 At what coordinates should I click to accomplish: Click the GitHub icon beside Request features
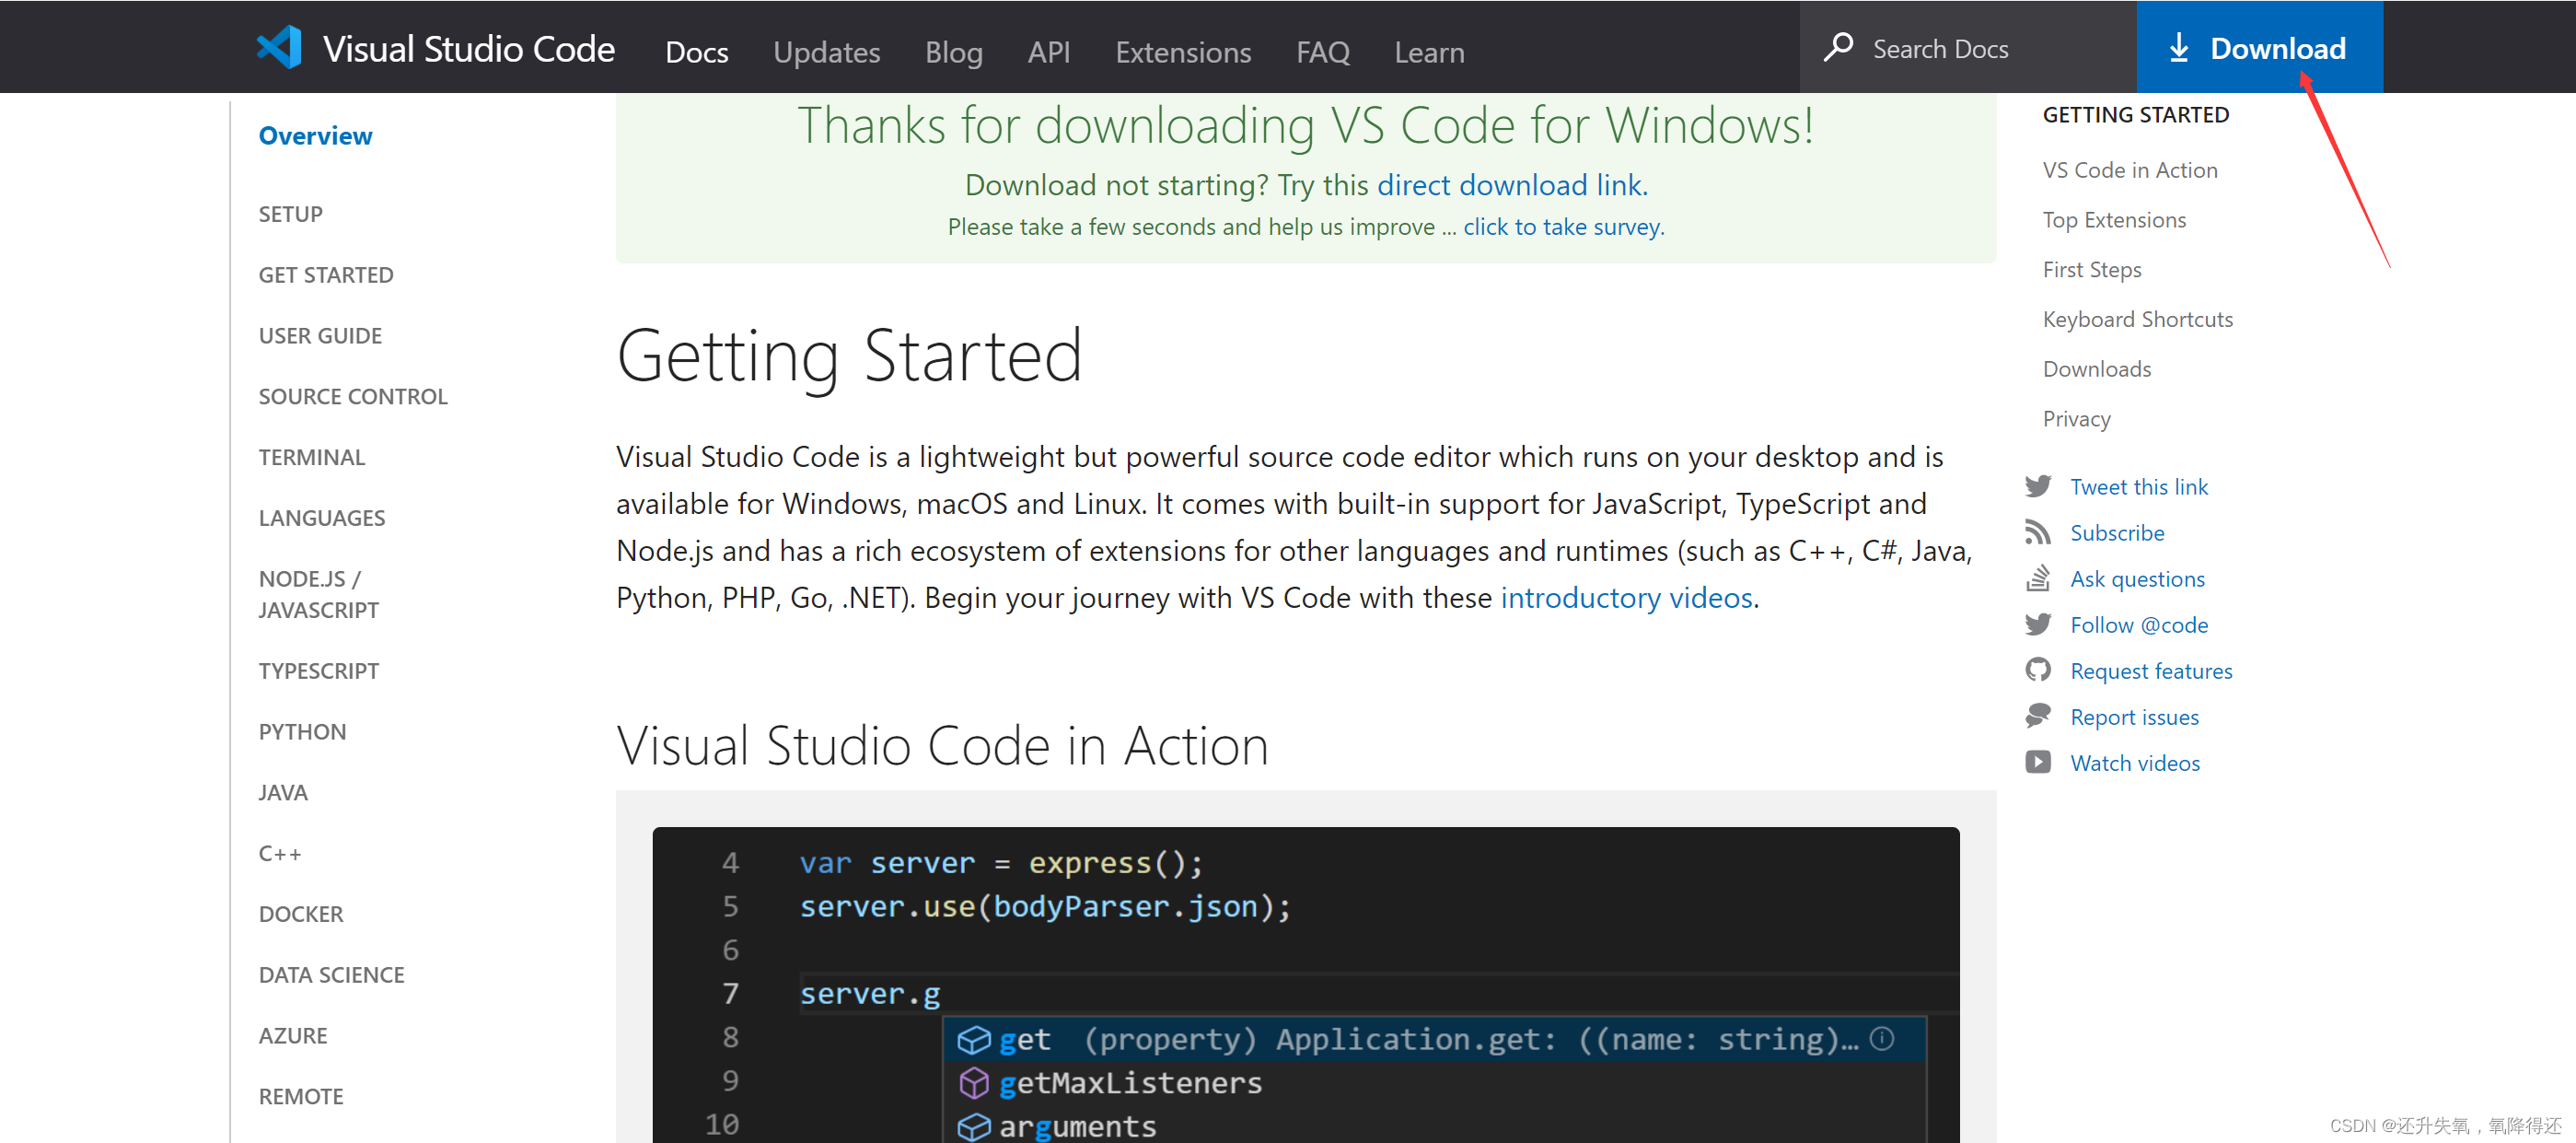click(2038, 671)
